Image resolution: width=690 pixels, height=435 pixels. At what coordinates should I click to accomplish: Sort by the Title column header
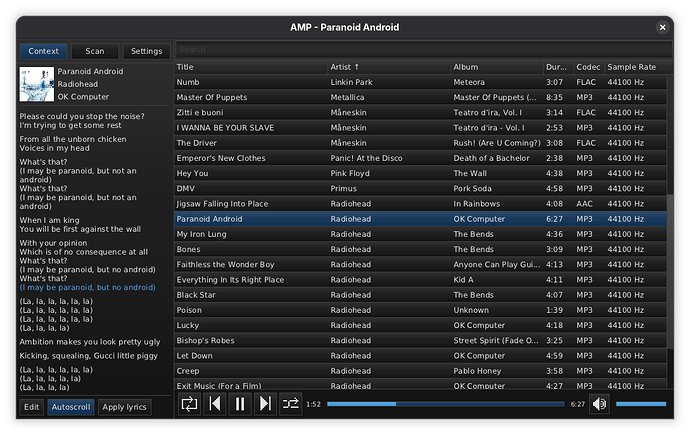251,67
